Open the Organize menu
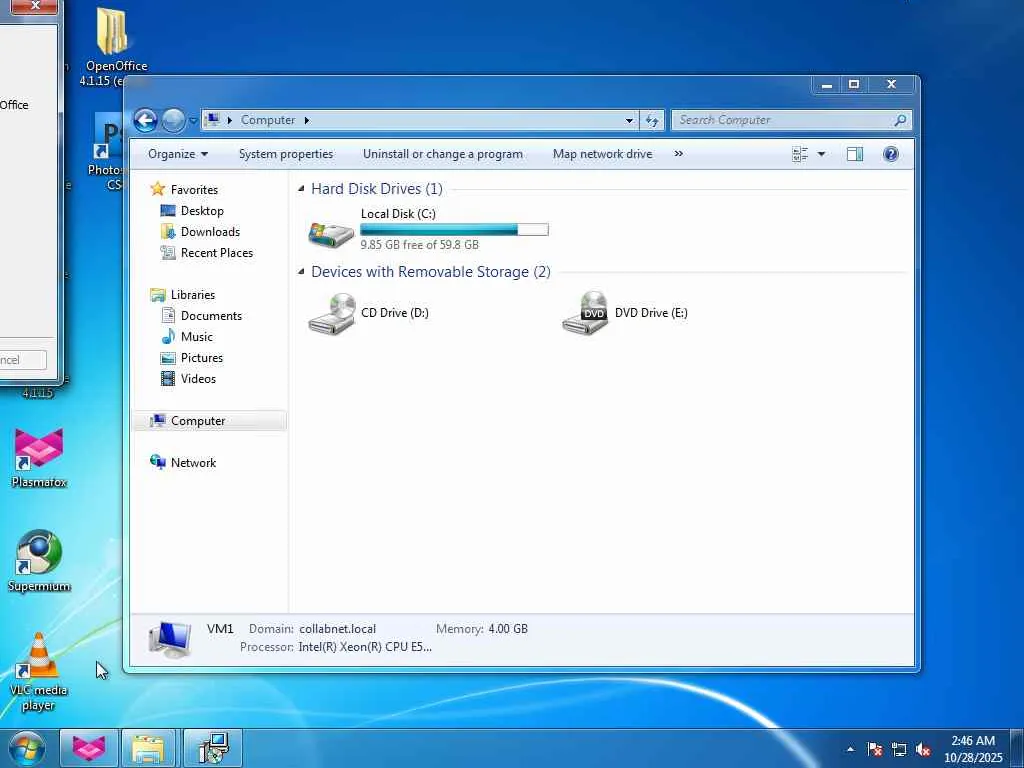This screenshot has height=768, width=1024. pyautogui.click(x=178, y=154)
